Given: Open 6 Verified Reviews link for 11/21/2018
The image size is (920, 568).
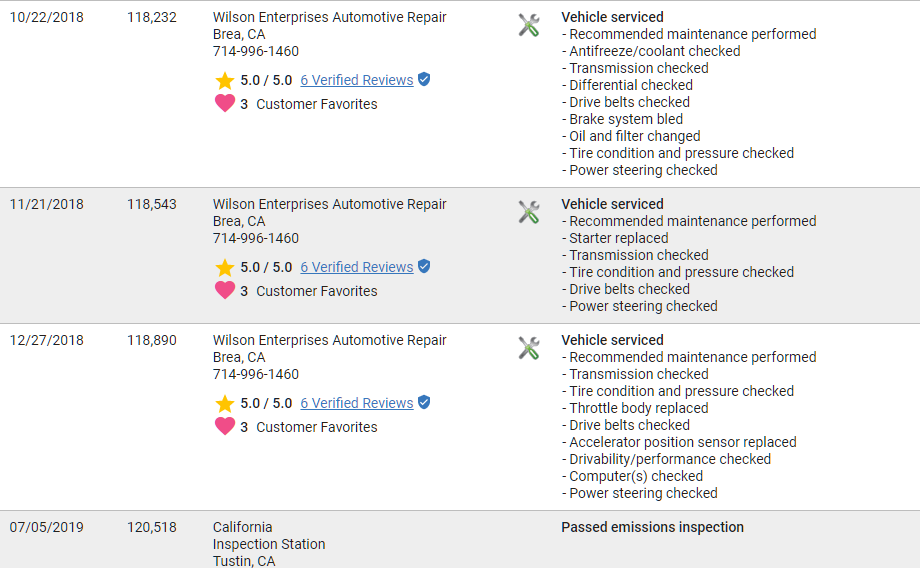Looking at the screenshot, I should [356, 267].
